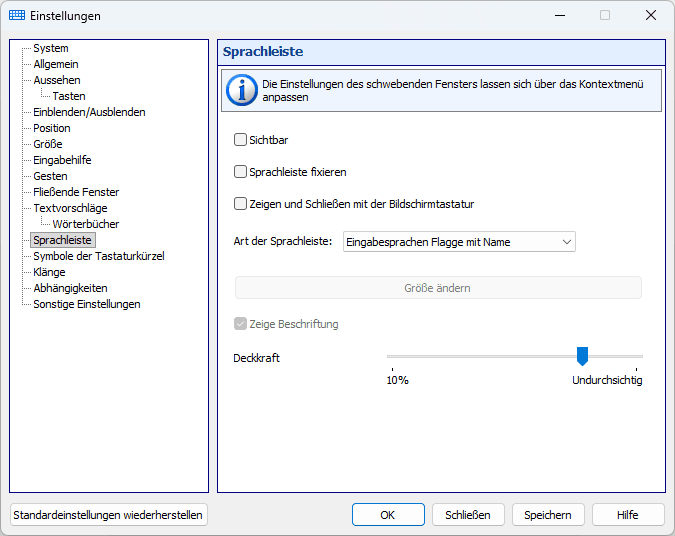
Task: Go to the Wörterbücher subpage
Action: 86,224
